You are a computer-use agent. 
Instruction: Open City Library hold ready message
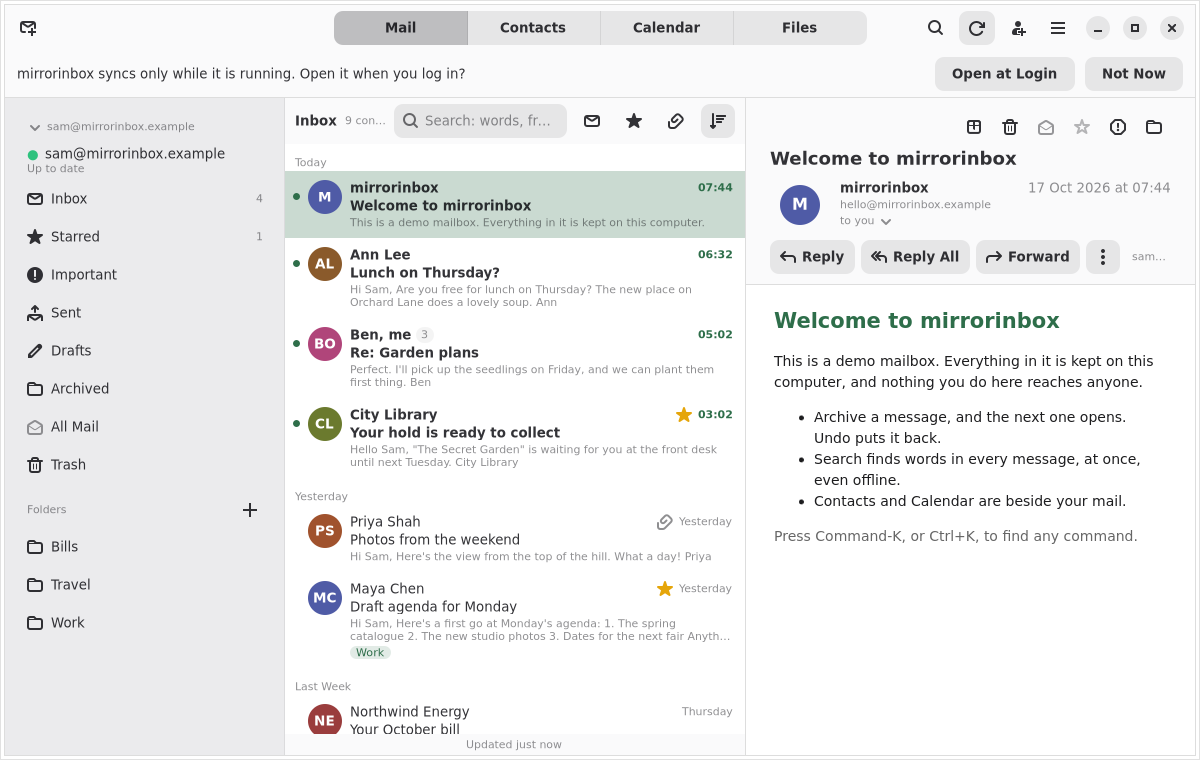515,438
